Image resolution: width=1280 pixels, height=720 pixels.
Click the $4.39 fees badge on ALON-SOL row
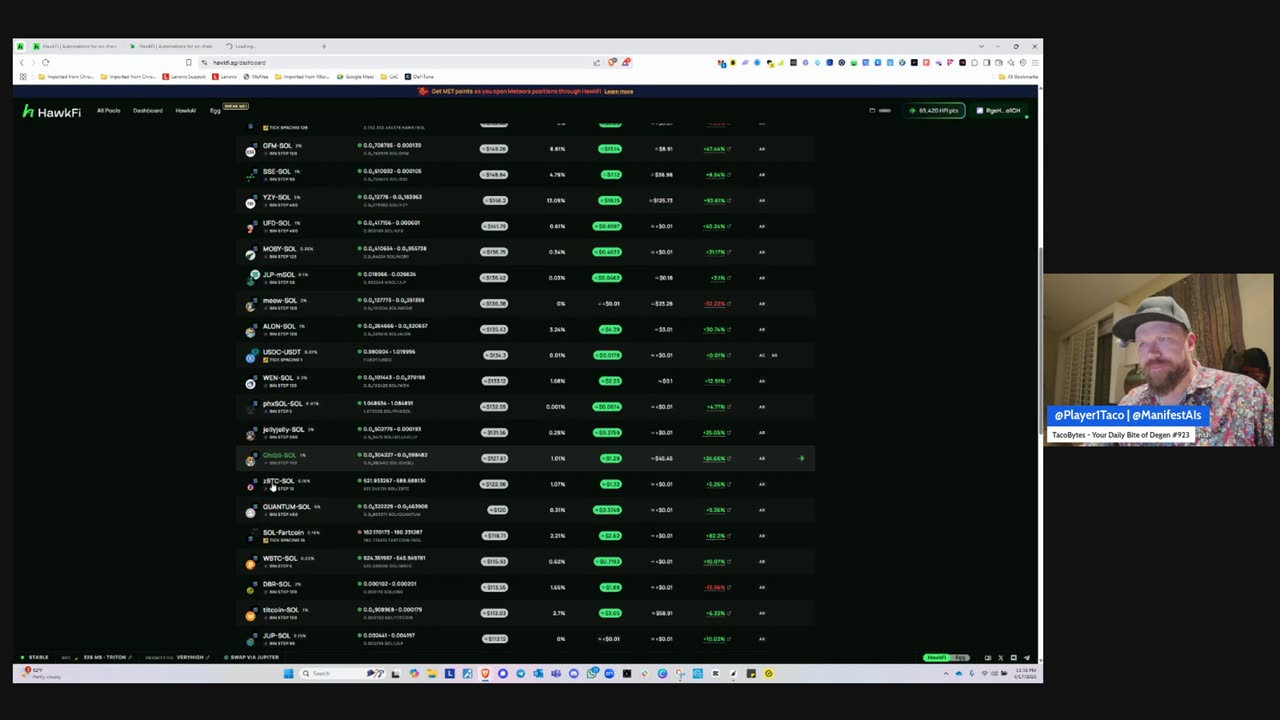[x=610, y=329]
